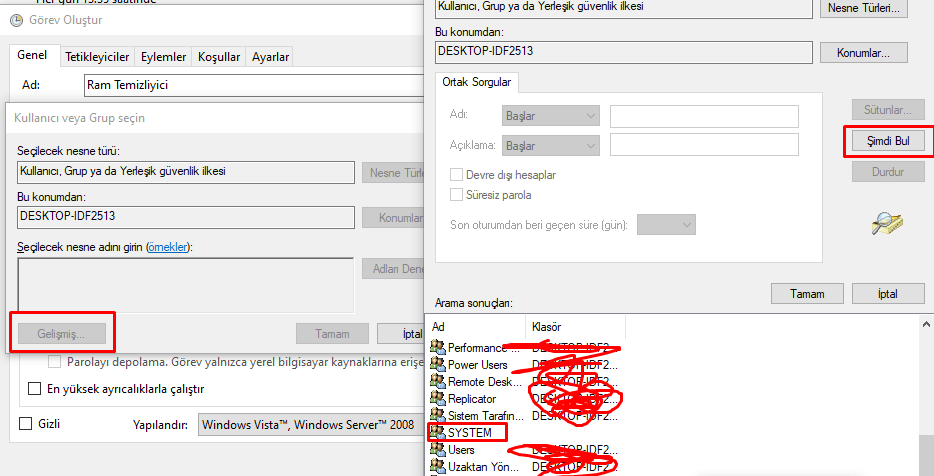Click the Durdur button

[x=888, y=172]
